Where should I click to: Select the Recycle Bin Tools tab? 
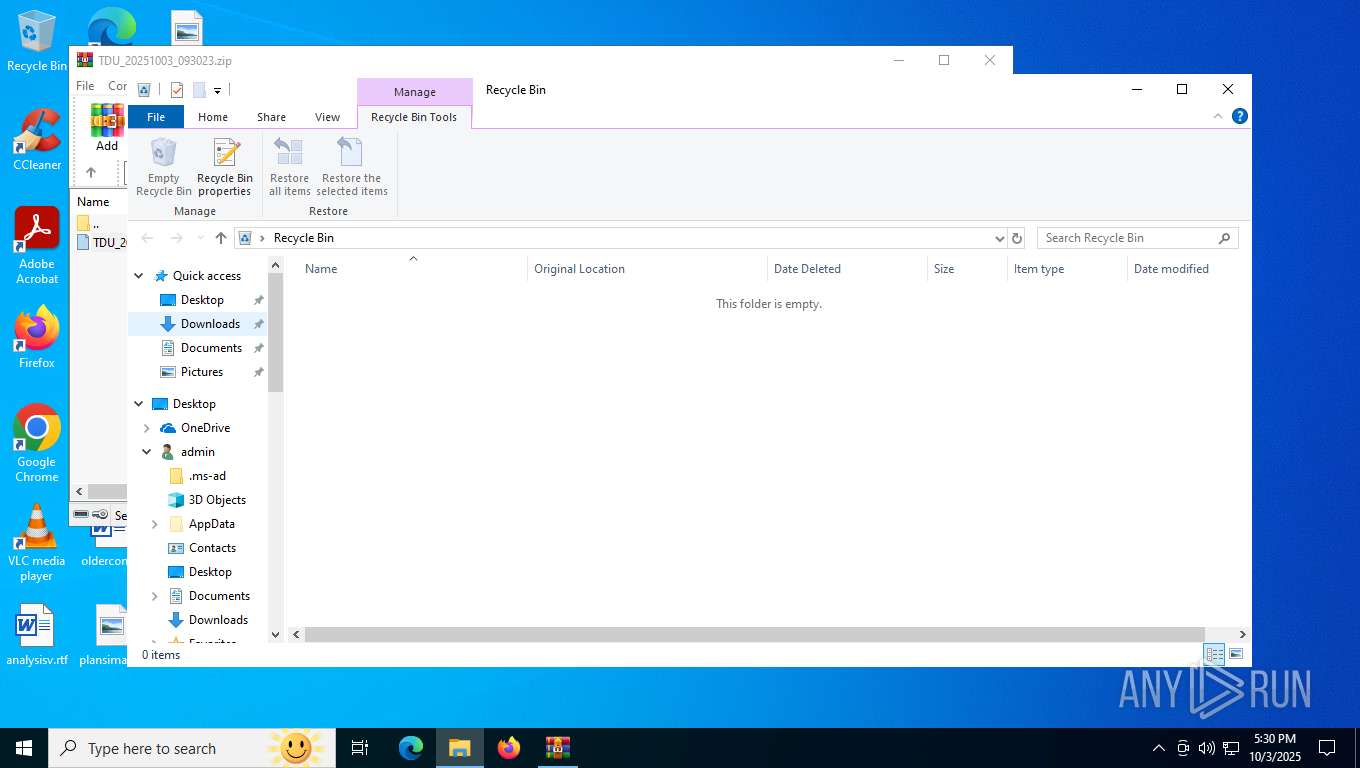(x=414, y=117)
